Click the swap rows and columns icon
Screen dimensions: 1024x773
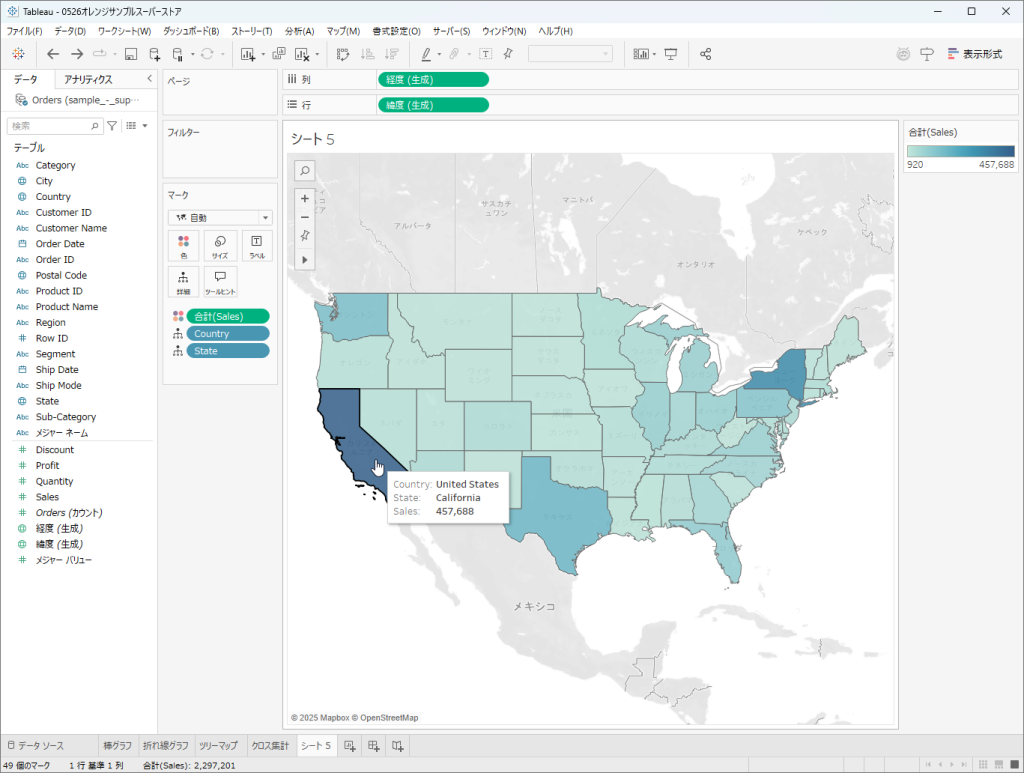343,54
